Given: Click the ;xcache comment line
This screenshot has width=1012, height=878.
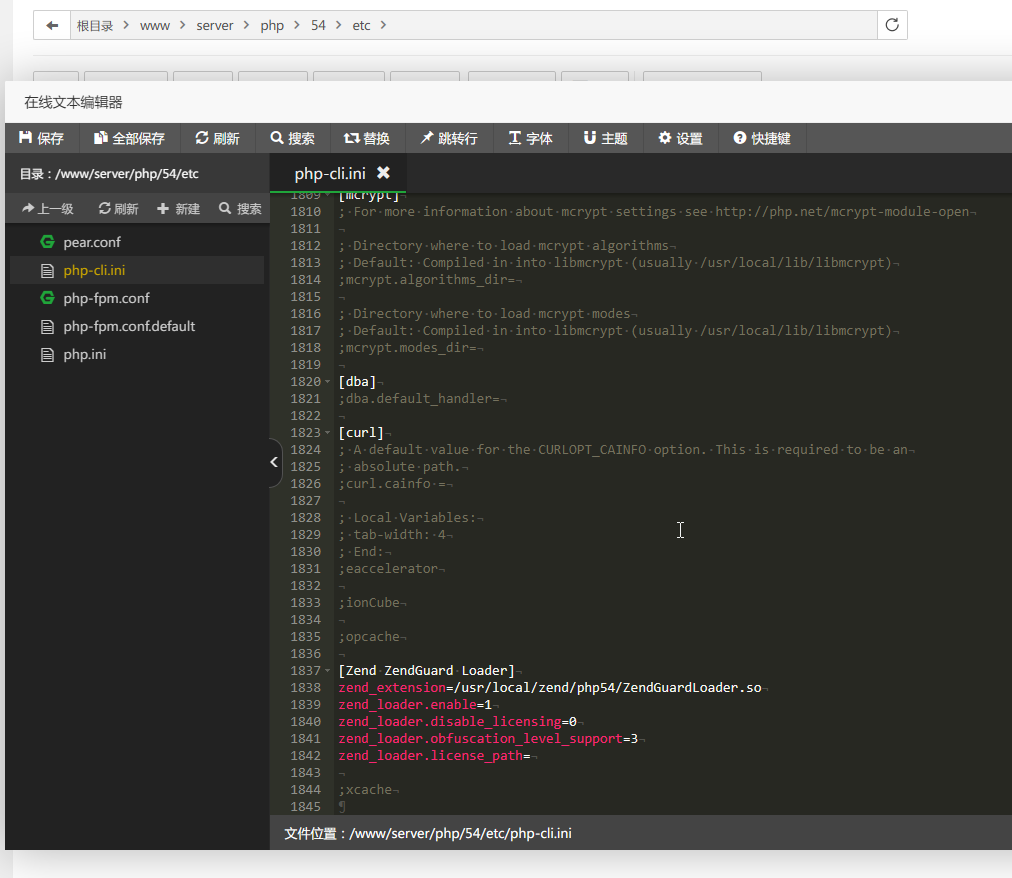Looking at the screenshot, I should [365, 790].
